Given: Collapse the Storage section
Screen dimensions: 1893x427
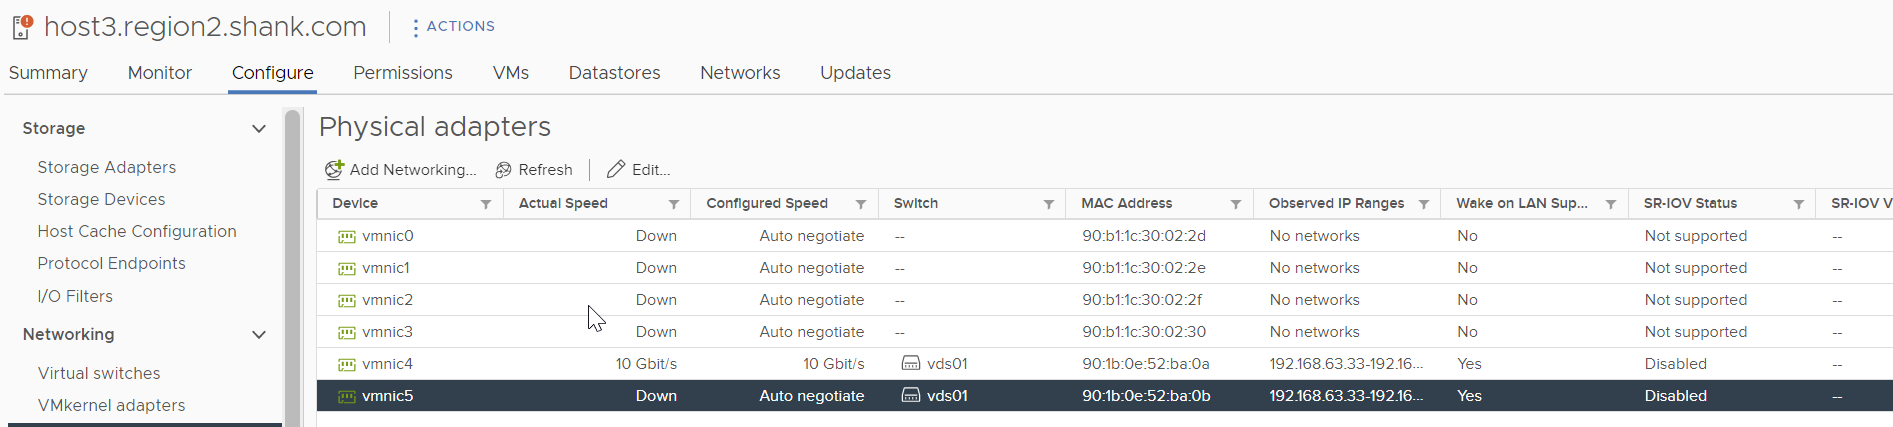Looking at the screenshot, I should pyautogui.click(x=259, y=129).
